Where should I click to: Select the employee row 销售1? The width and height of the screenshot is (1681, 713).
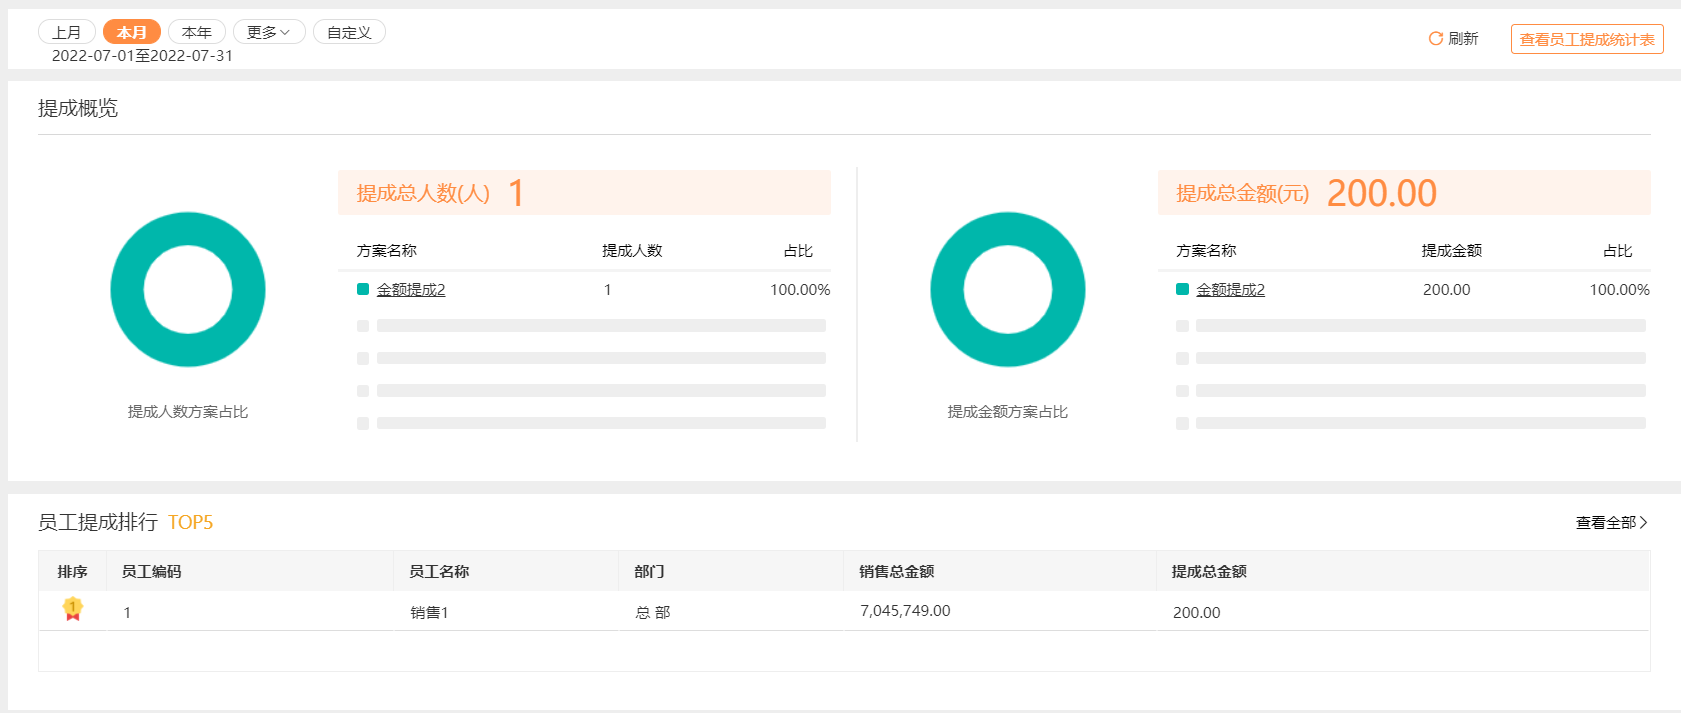pos(429,612)
